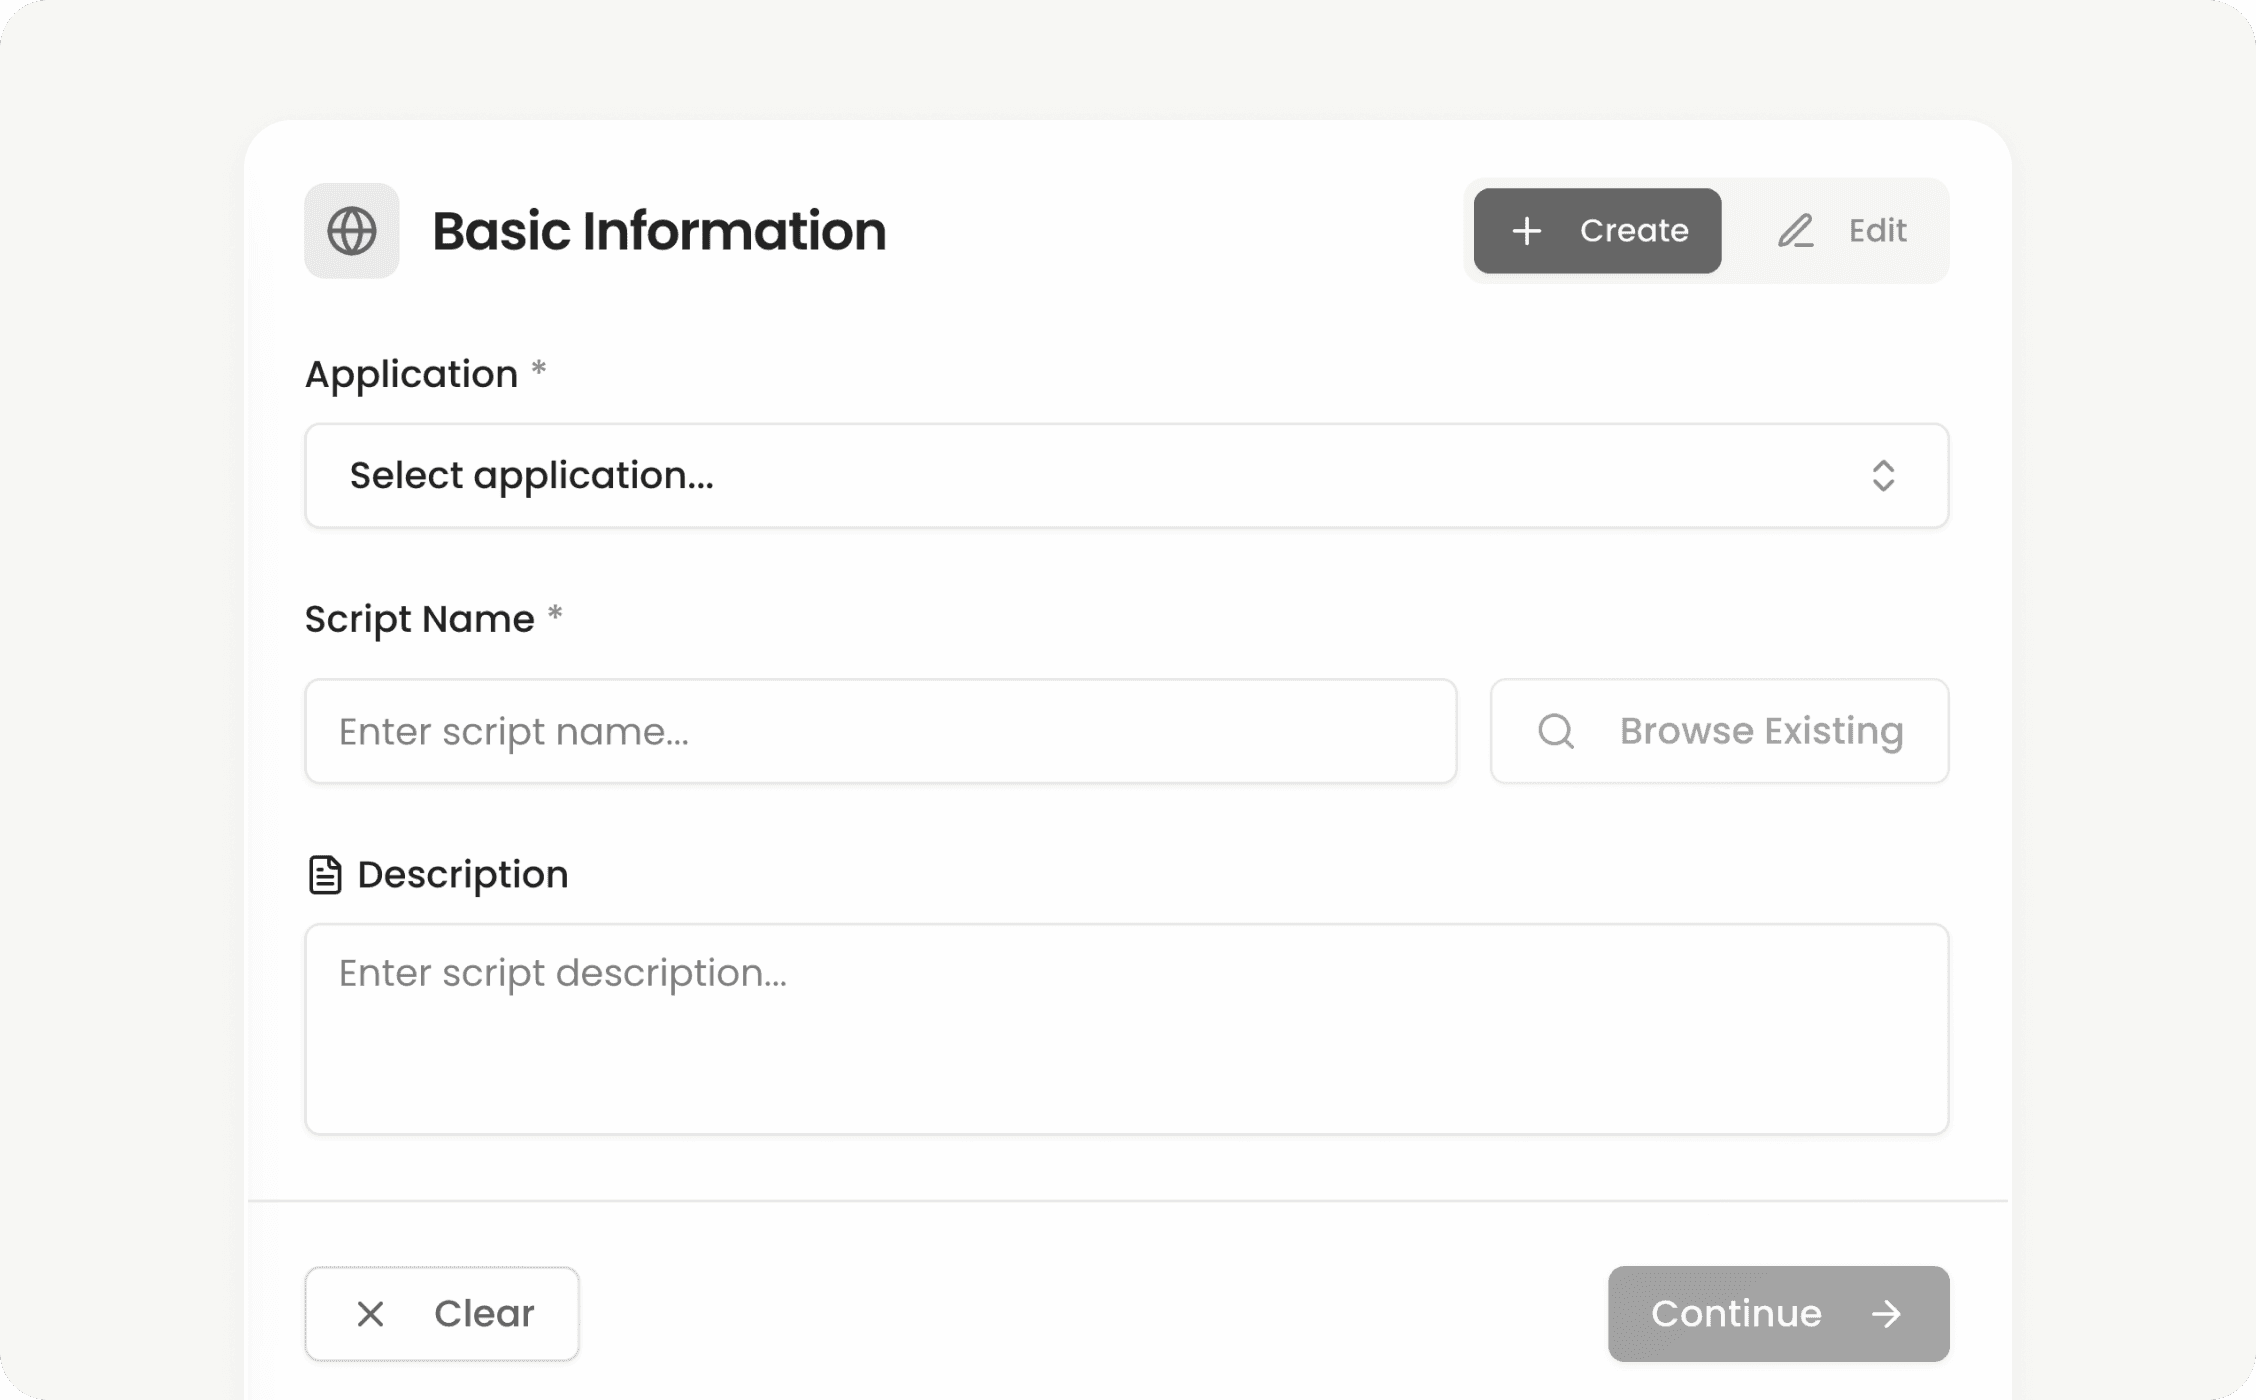
Task: Click the globe icon next to Basic Information
Action: [x=351, y=230]
